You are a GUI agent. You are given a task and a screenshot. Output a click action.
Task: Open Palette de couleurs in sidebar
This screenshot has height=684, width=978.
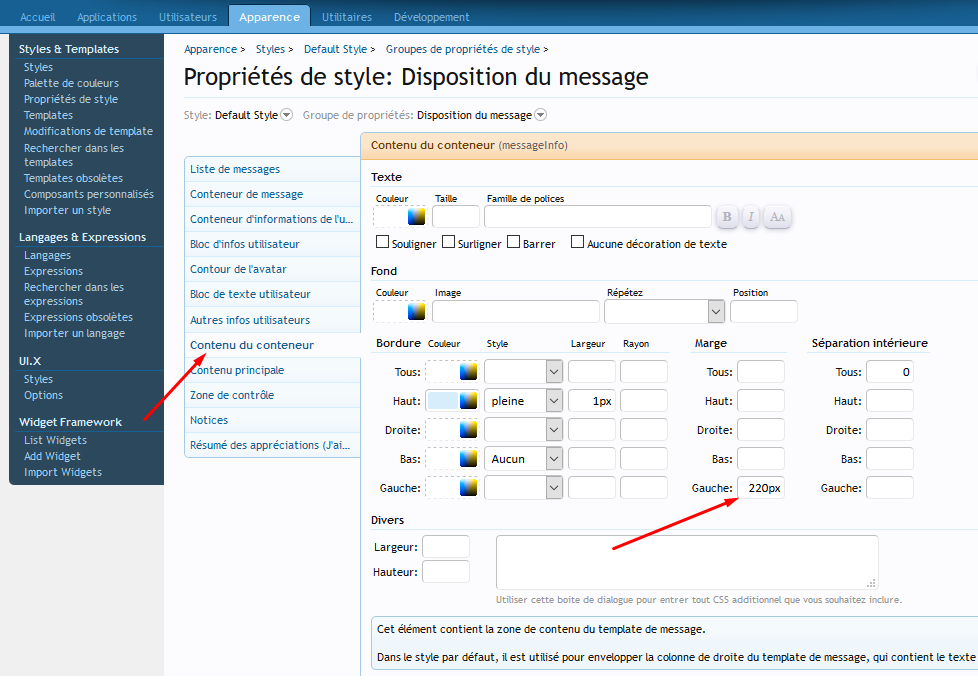tap(71, 83)
